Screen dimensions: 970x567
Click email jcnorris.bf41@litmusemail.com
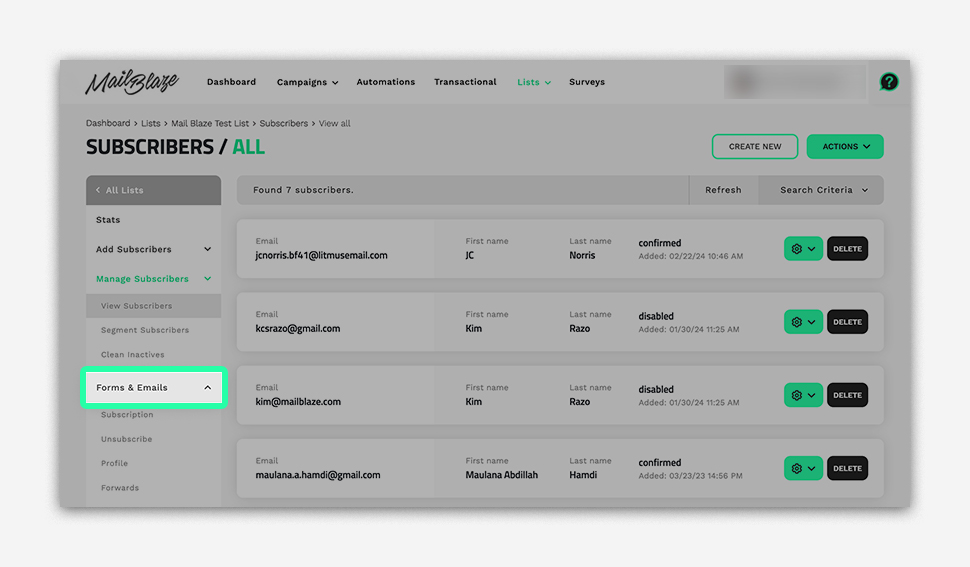coord(321,255)
